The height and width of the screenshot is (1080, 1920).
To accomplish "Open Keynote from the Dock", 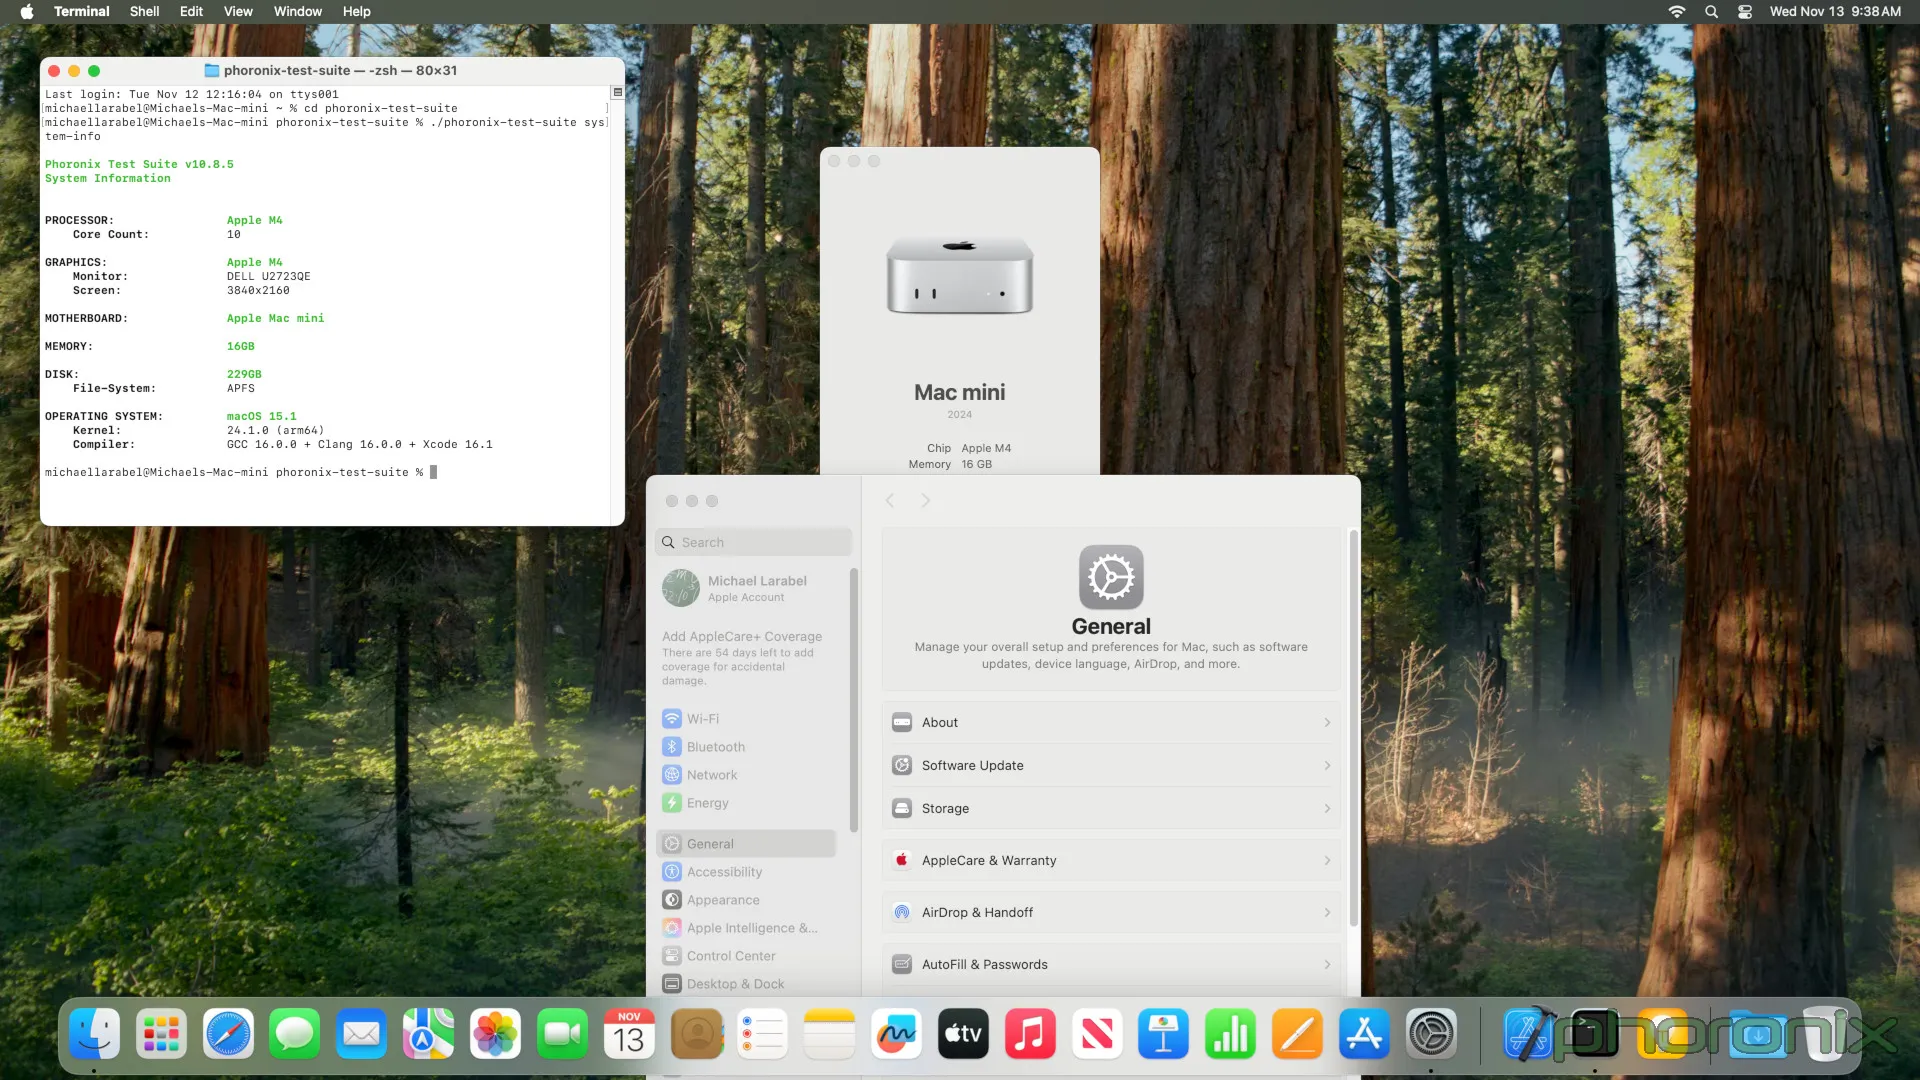I will (x=1163, y=1034).
